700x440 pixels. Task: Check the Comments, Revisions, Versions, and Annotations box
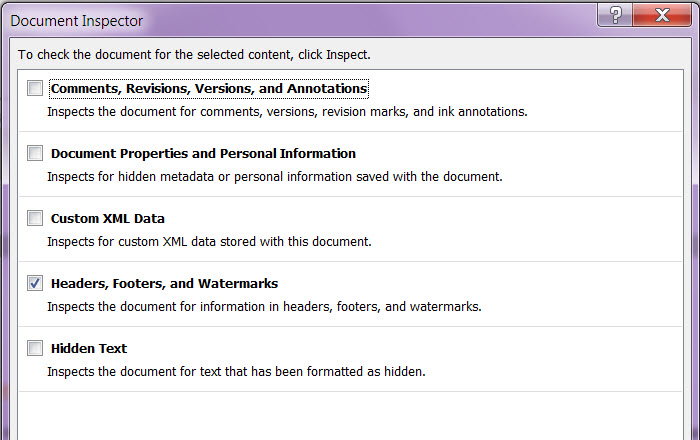(35, 88)
